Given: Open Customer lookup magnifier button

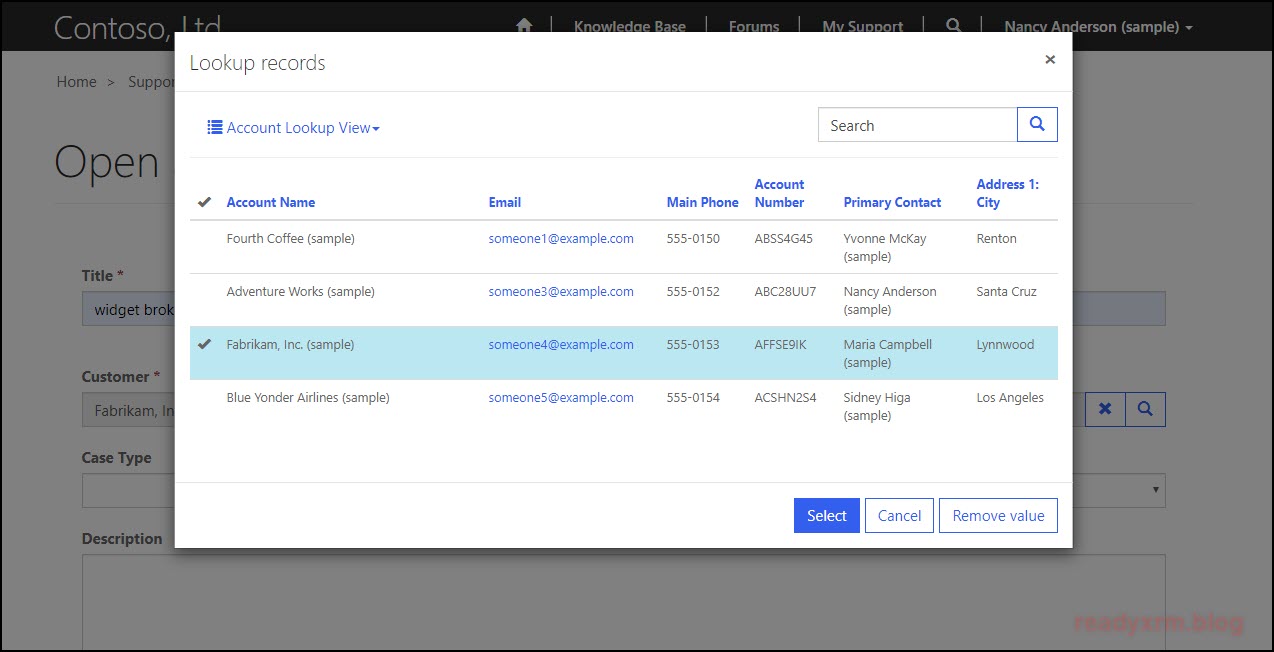Looking at the screenshot, I should point(1145,409).
